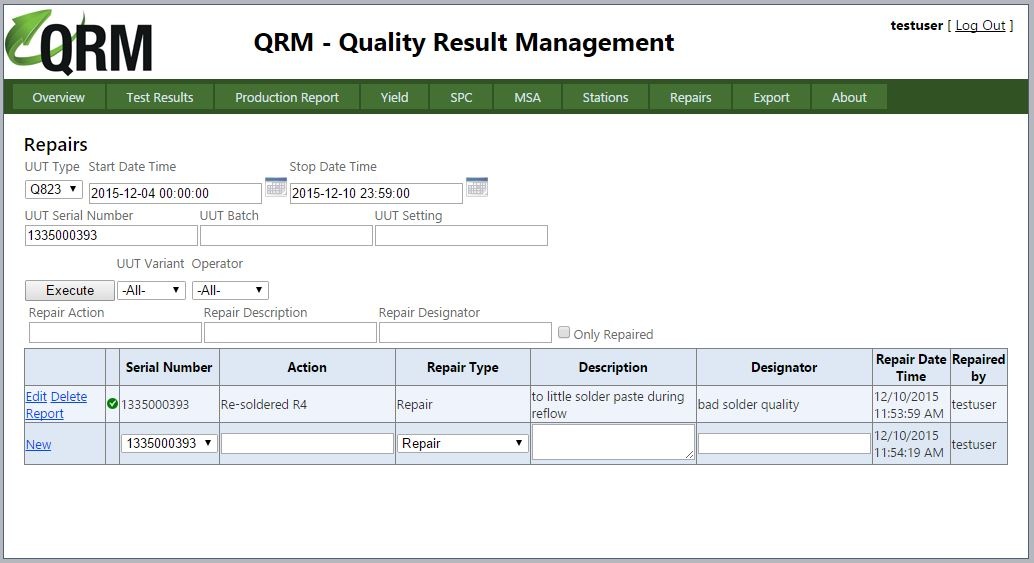Open the Stop Date Time calendar picker
1034x563 pixels.
pos(477,187)
